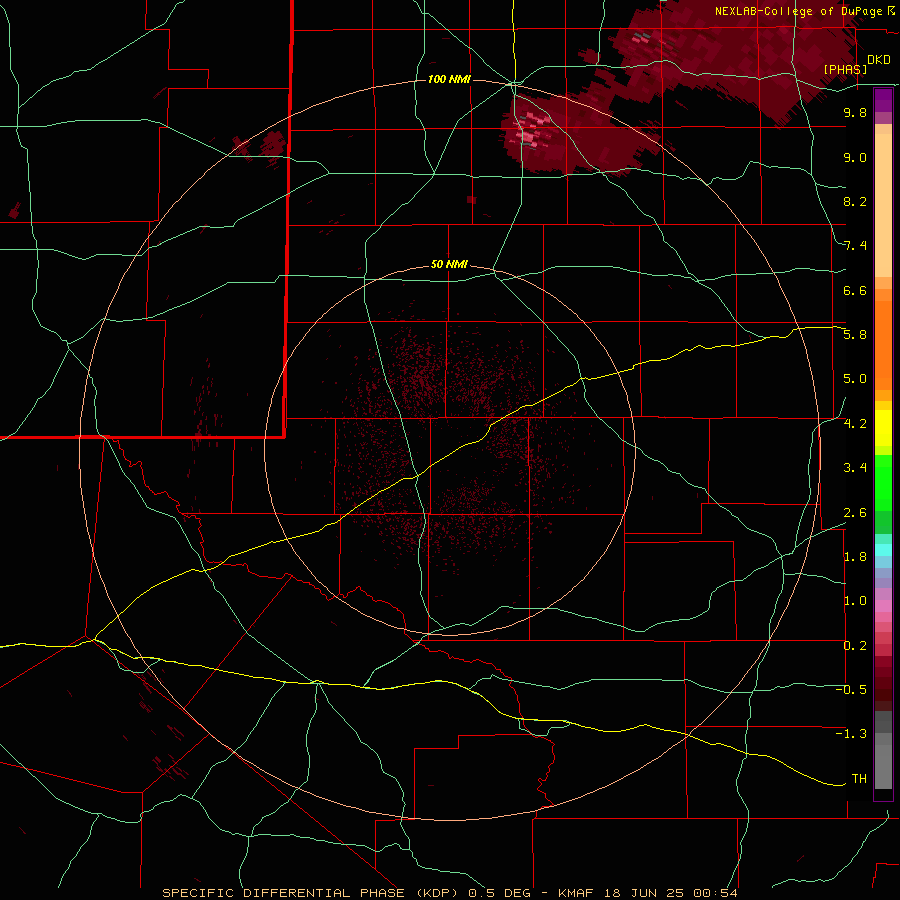Pick the dark orange band in the legend

(883, 346)
